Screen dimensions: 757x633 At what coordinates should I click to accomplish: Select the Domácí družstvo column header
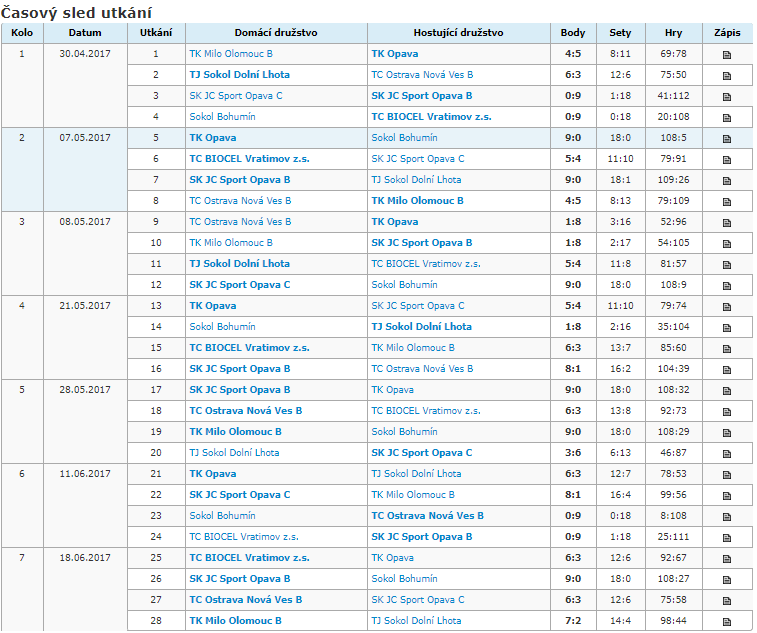point(276,33)
